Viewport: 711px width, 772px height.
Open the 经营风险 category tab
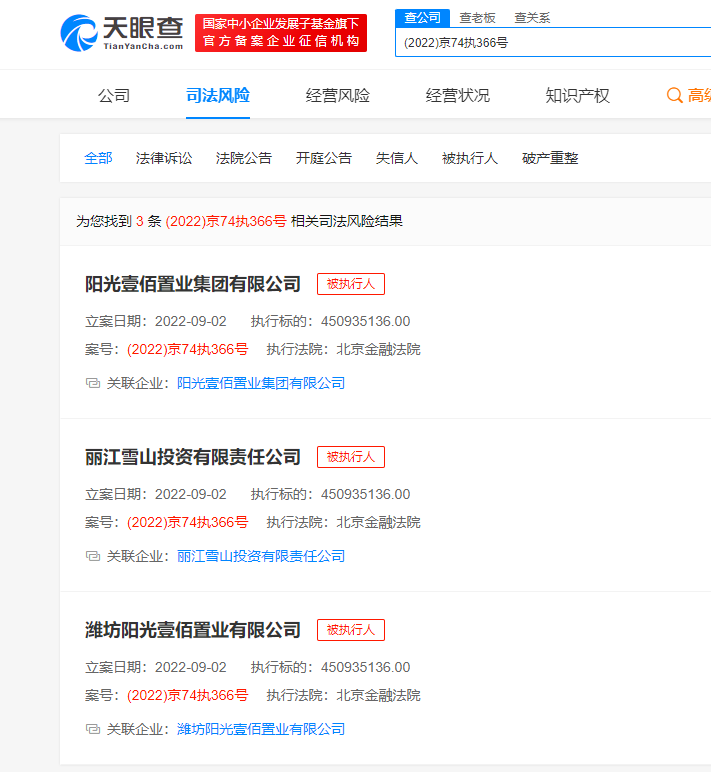tap(338, 96)
